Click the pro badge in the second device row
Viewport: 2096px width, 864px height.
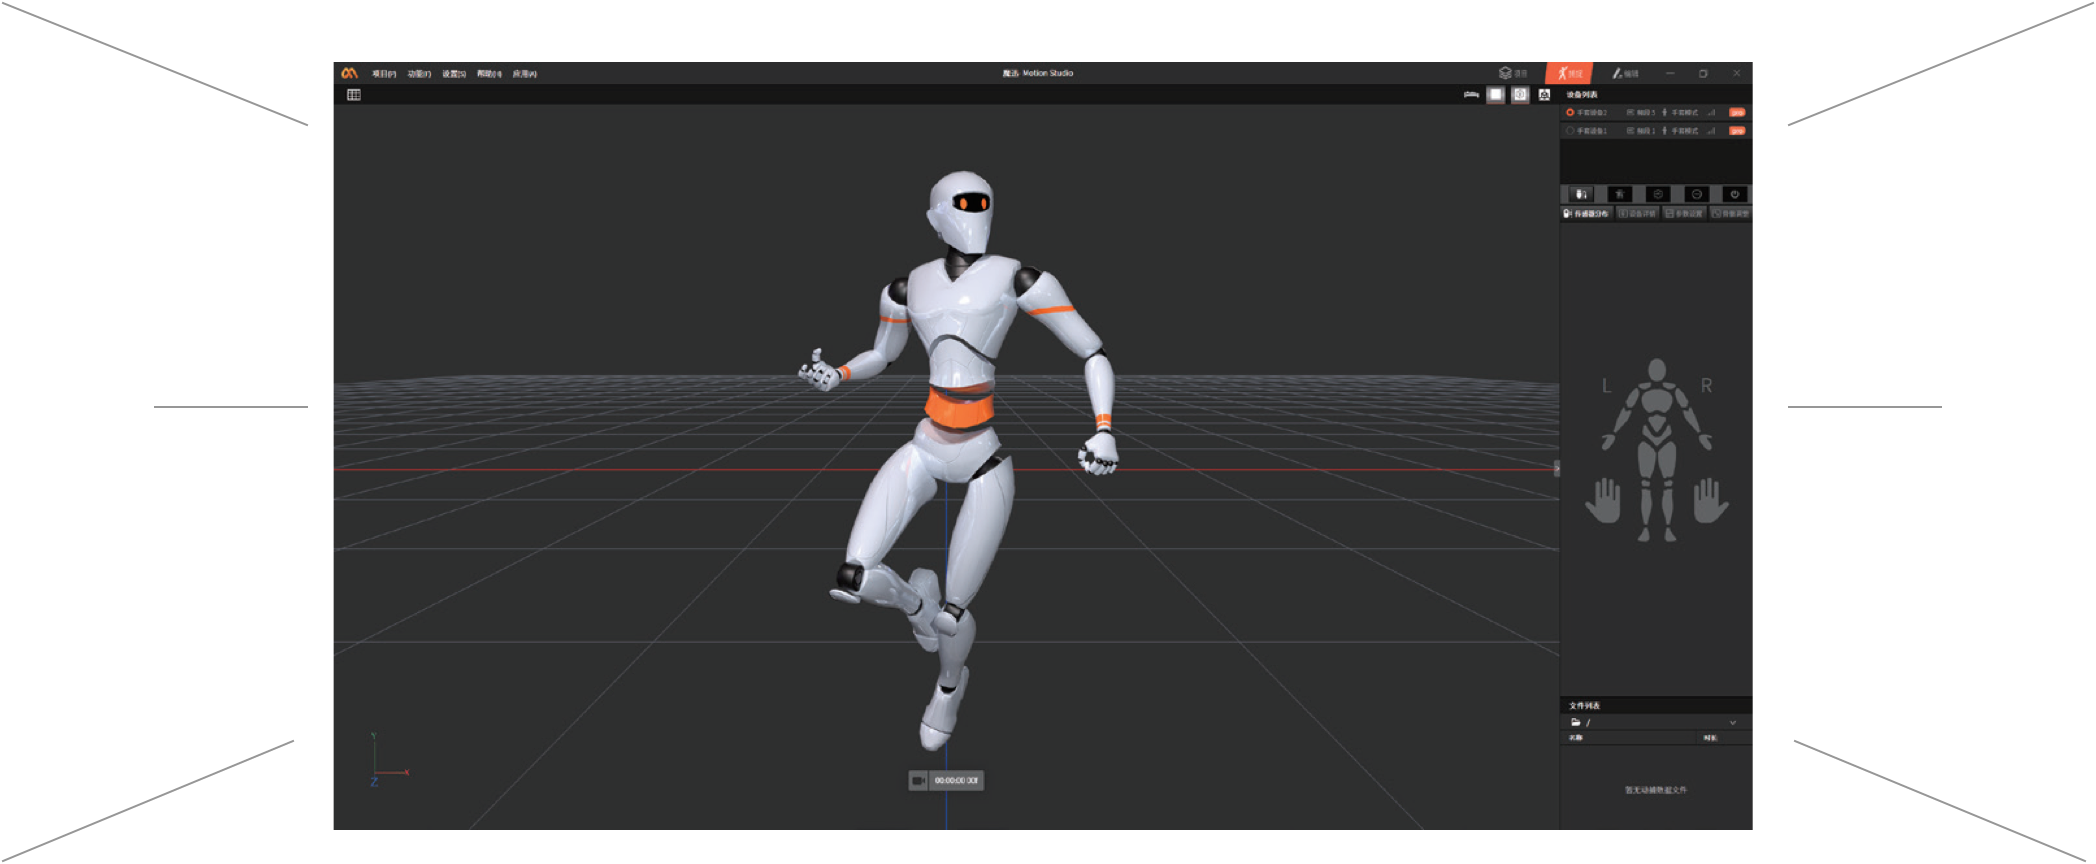(x=1737, y=131)
